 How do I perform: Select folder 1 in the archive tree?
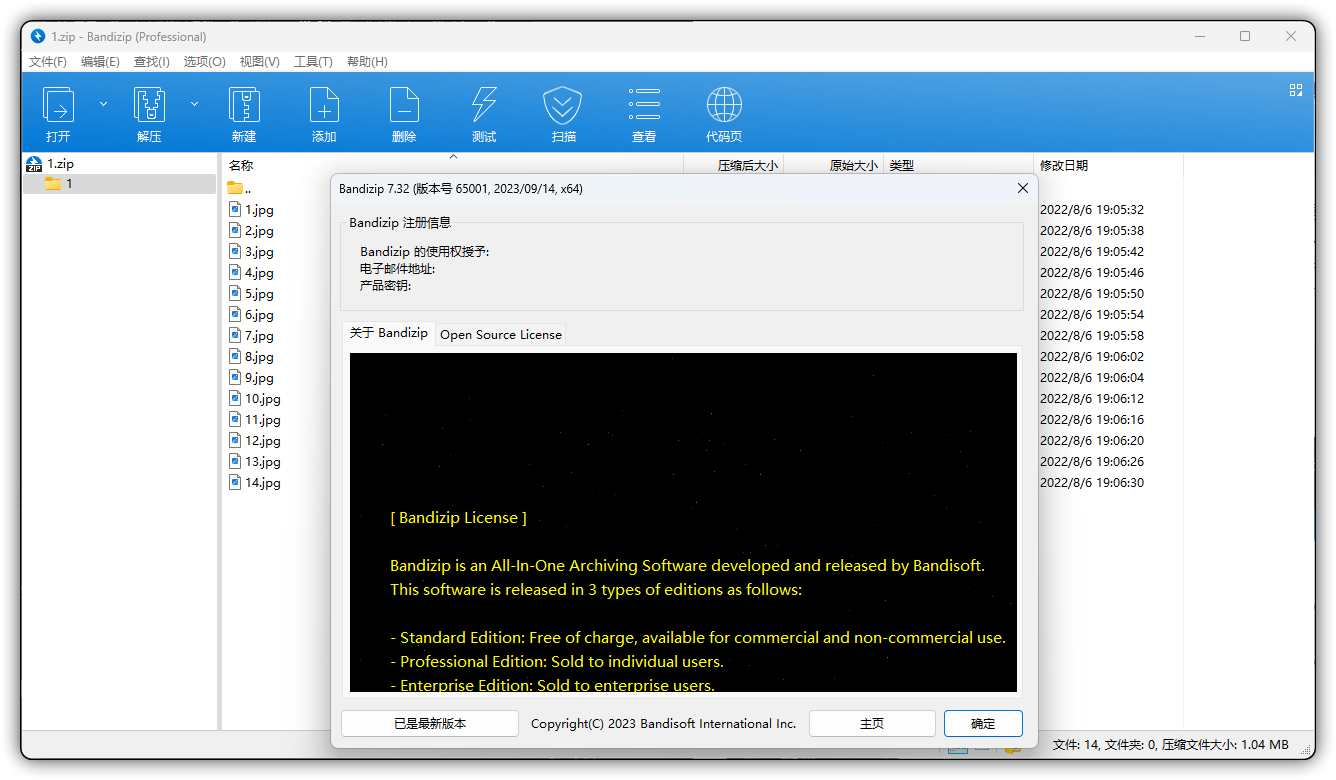point(68,184)
